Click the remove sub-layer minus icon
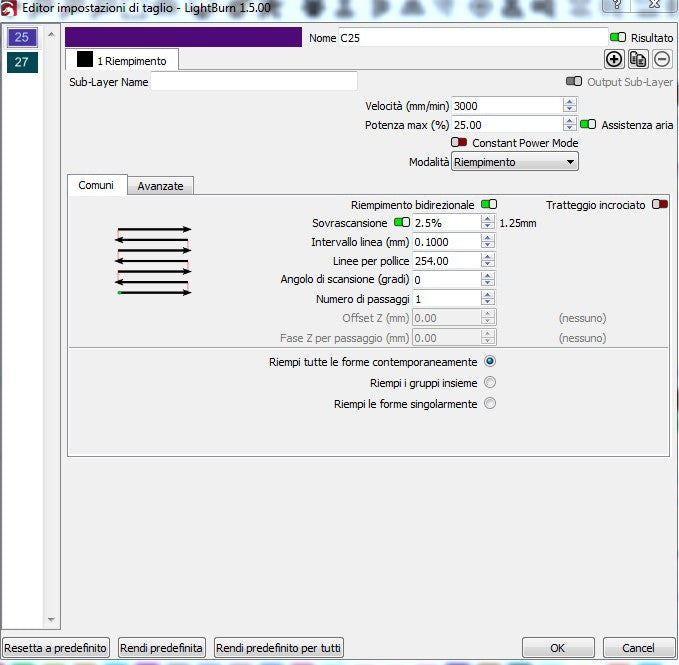The width and height of the screenshot is (679, 665). pos(662,59)
